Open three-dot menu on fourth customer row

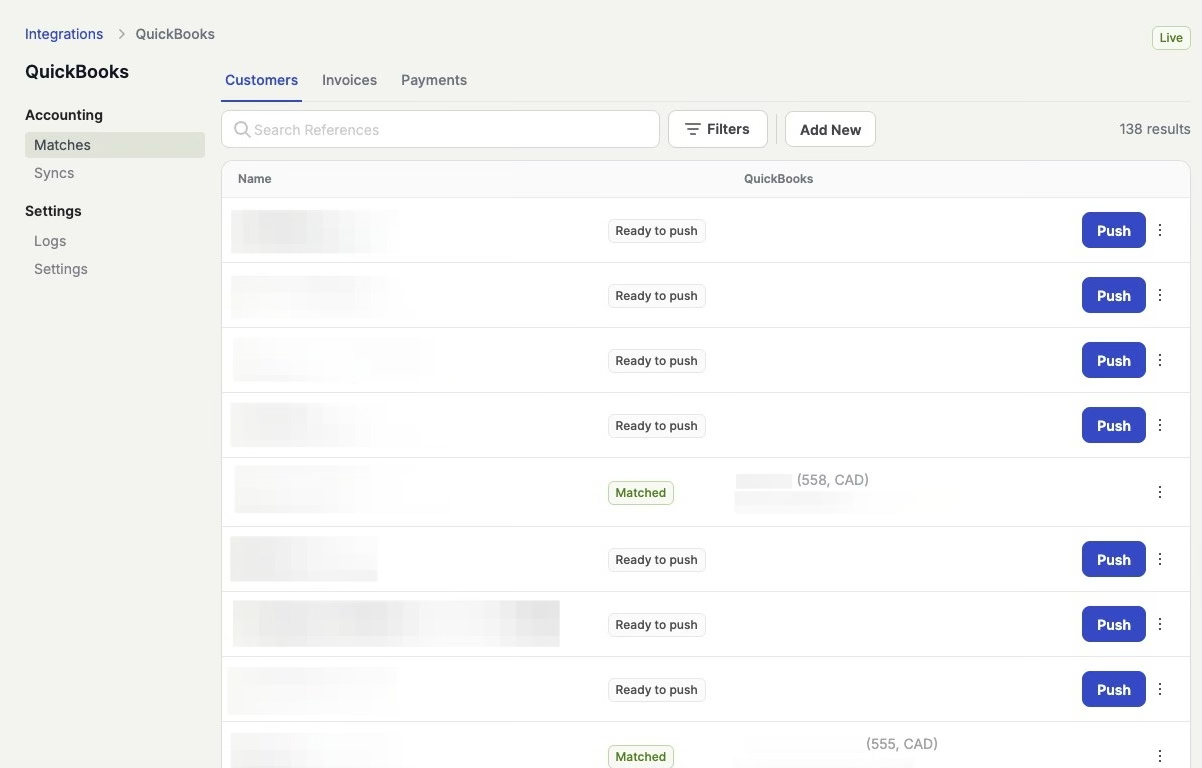point(1160,425)
